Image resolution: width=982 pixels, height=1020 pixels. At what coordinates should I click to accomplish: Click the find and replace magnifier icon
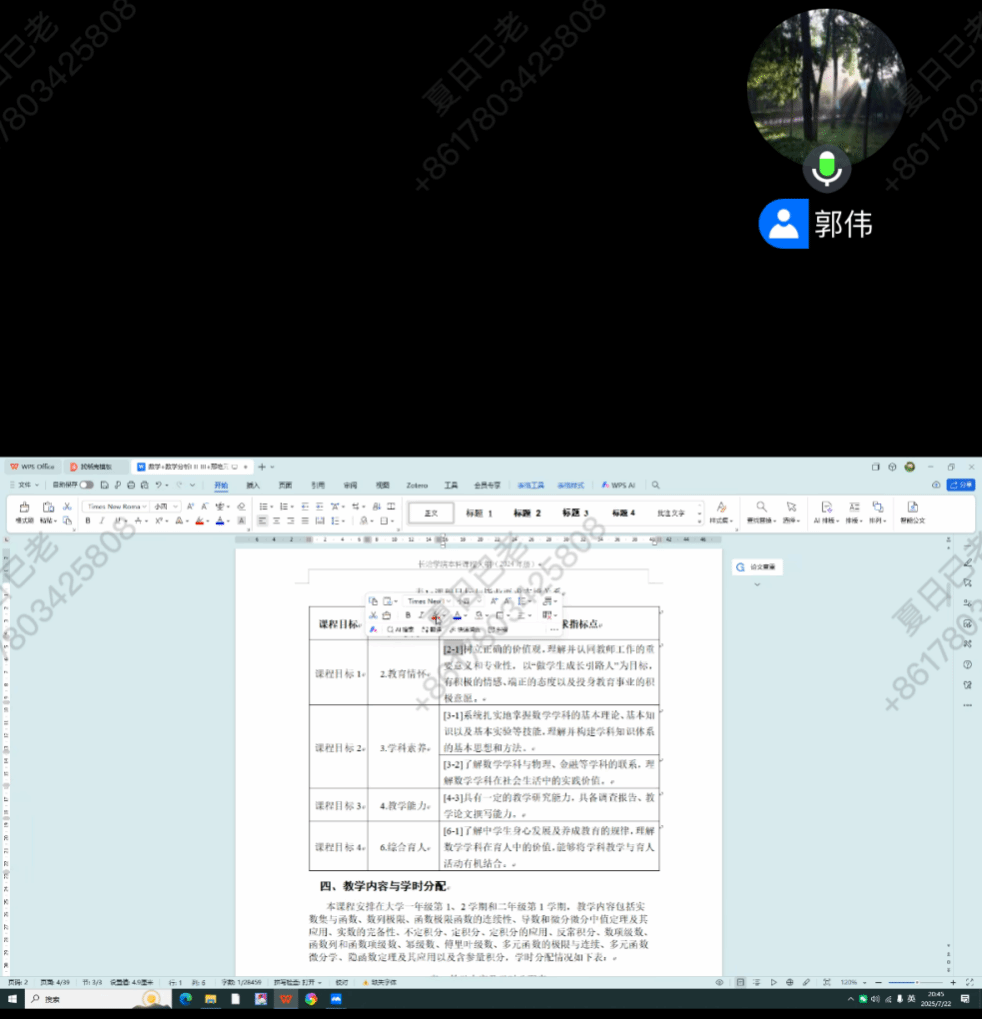click(760, 507)
